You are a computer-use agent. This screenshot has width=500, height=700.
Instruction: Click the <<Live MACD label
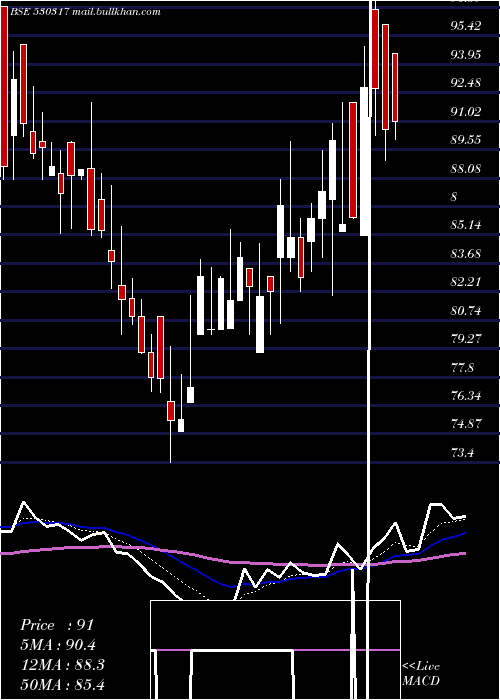pos(421,674)
